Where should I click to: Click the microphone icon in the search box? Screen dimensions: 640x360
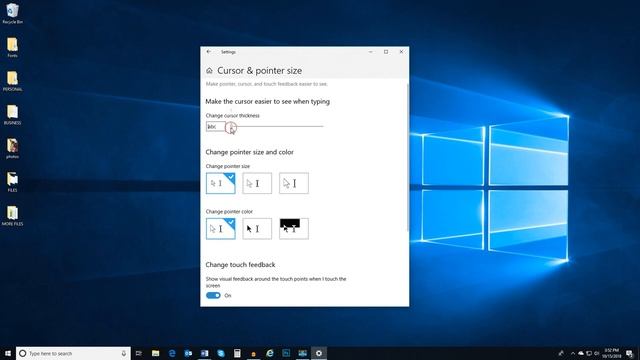pyautogui.click(x=124, y=353)
